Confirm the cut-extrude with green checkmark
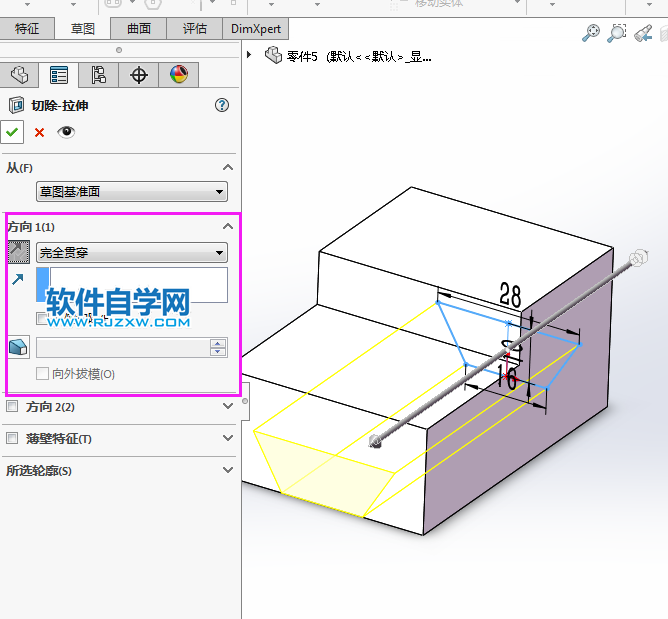668x619 pixels. 13,132
